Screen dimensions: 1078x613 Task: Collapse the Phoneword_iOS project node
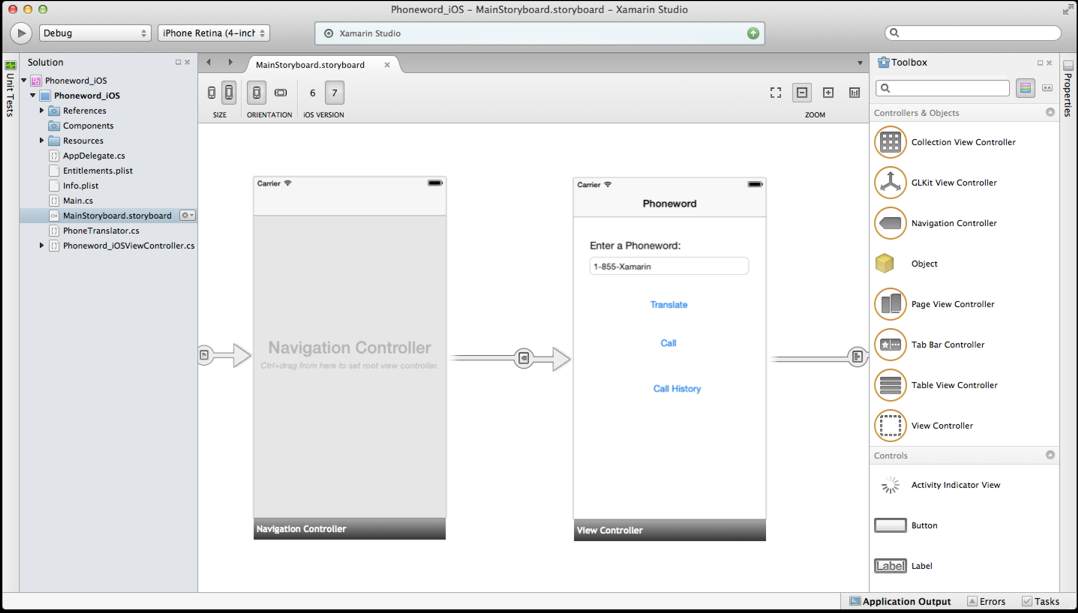tap(32, 96)
